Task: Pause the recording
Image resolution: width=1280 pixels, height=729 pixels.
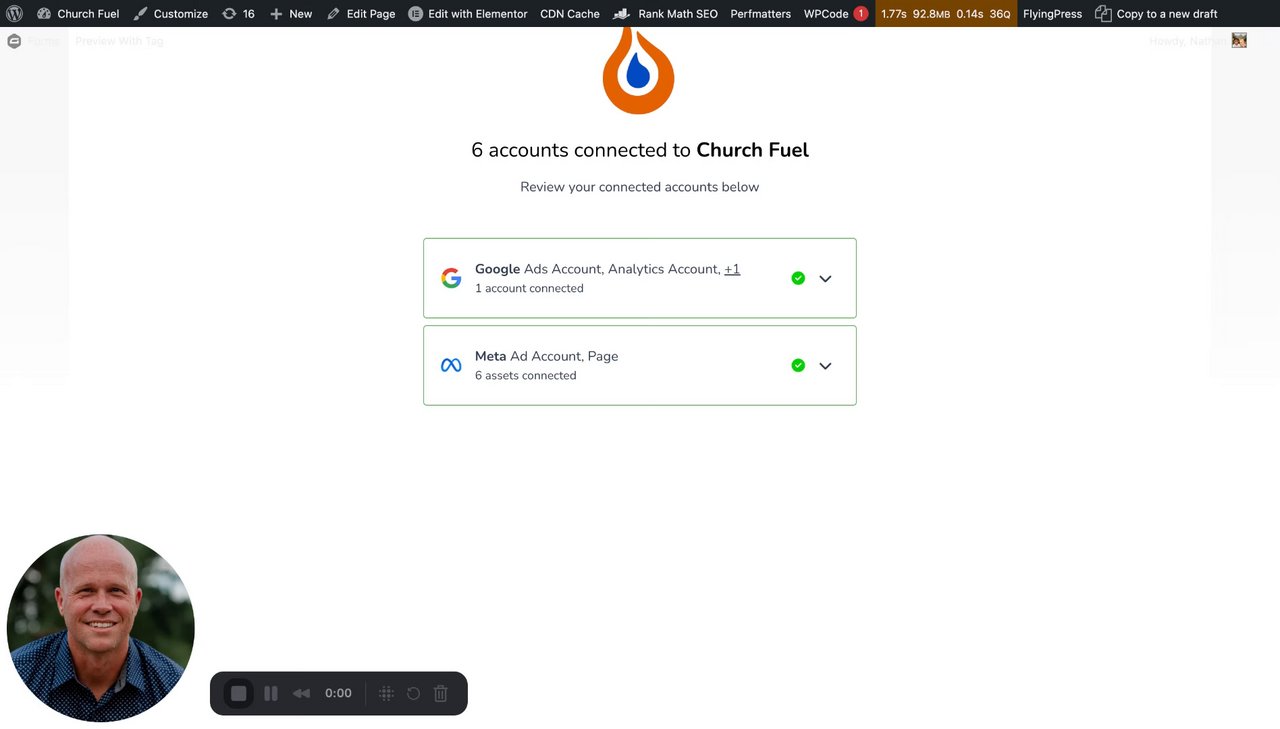Action: (x=271, y=693)
